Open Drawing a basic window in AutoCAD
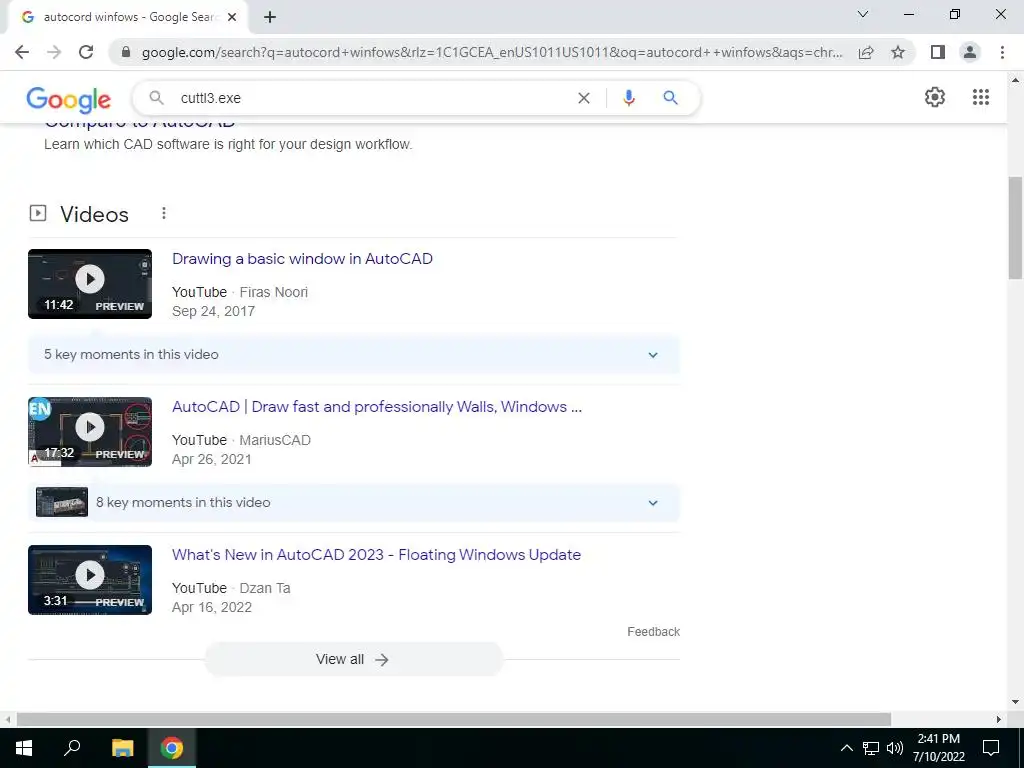 tap(302, 259)
